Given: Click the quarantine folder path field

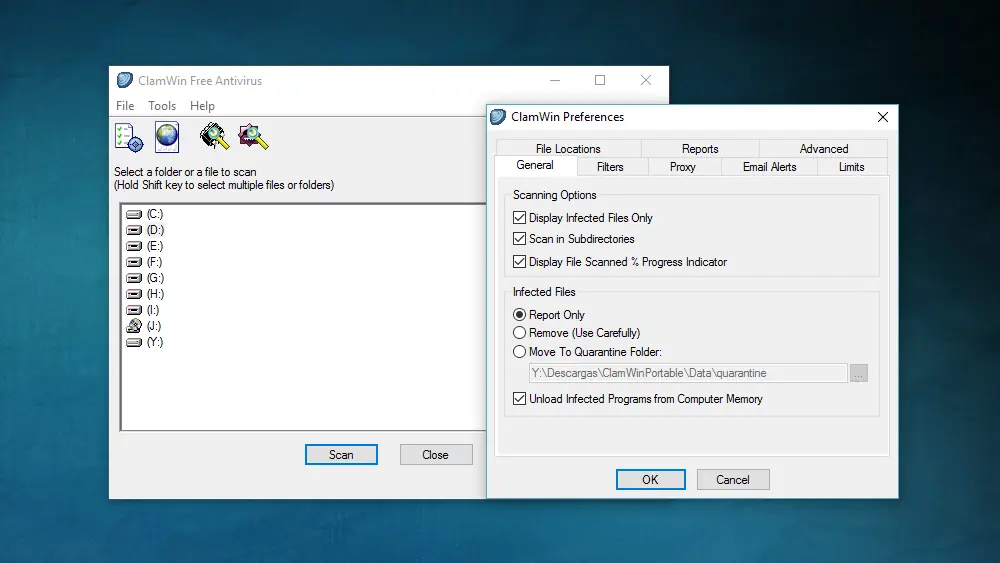Looking at the screenshot, I should tap(688, 373).
